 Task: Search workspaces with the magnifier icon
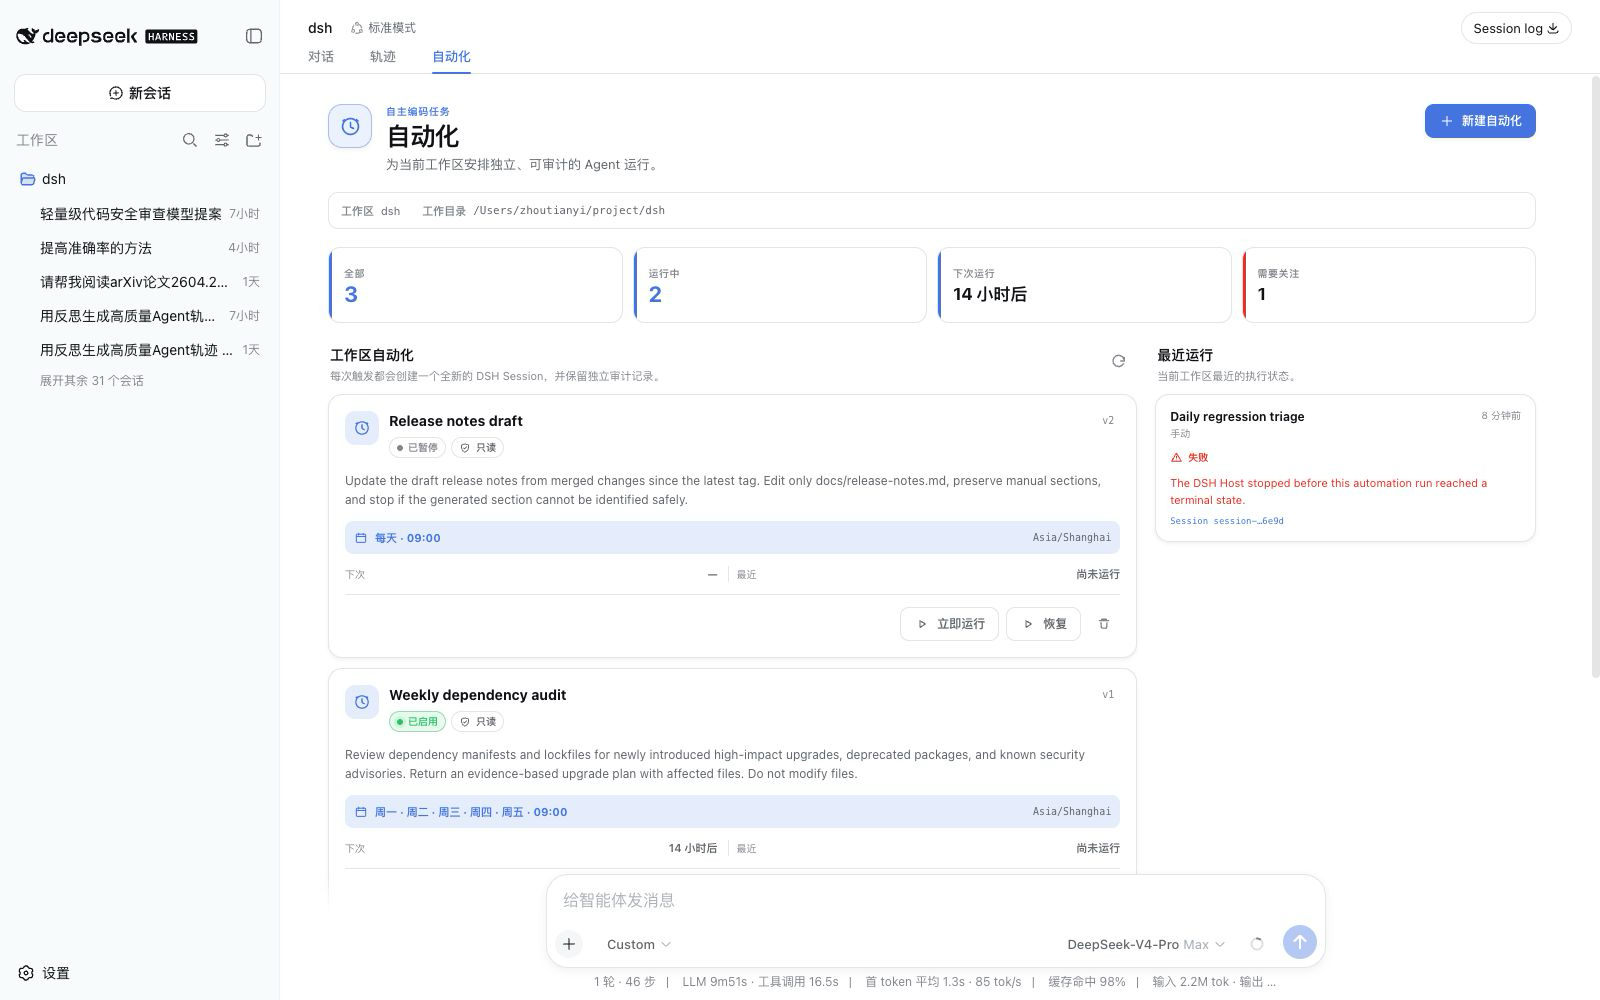tap(190, 140)
